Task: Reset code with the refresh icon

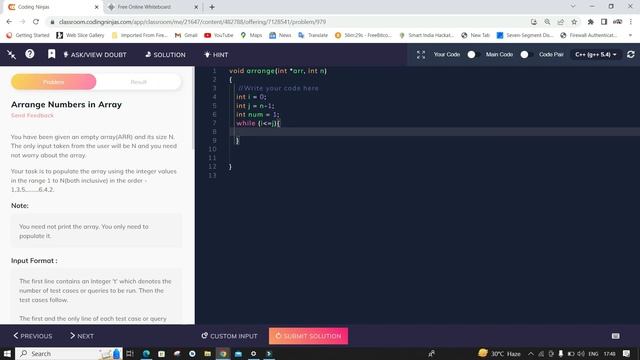Action: [x=631, y=54]
